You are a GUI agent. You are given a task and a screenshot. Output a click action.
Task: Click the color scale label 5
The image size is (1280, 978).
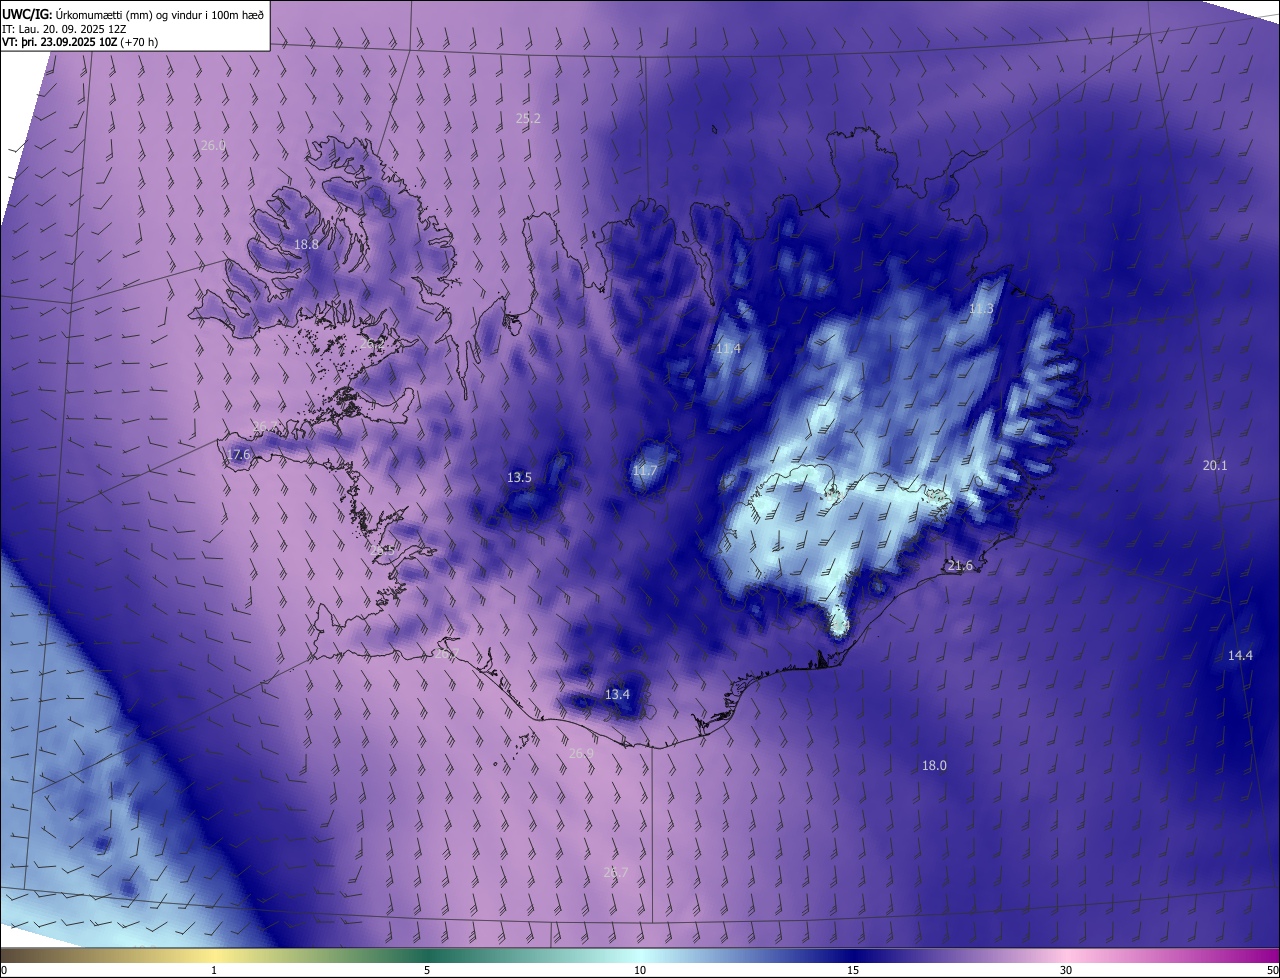[427, 970]
